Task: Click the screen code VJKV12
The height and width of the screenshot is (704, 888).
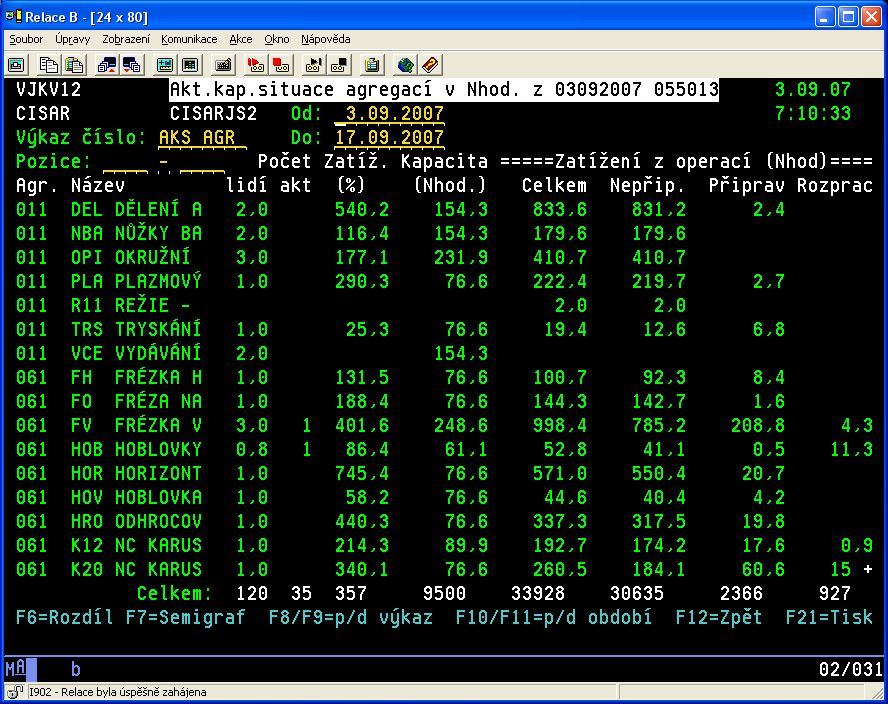Action: coord(48,89)
